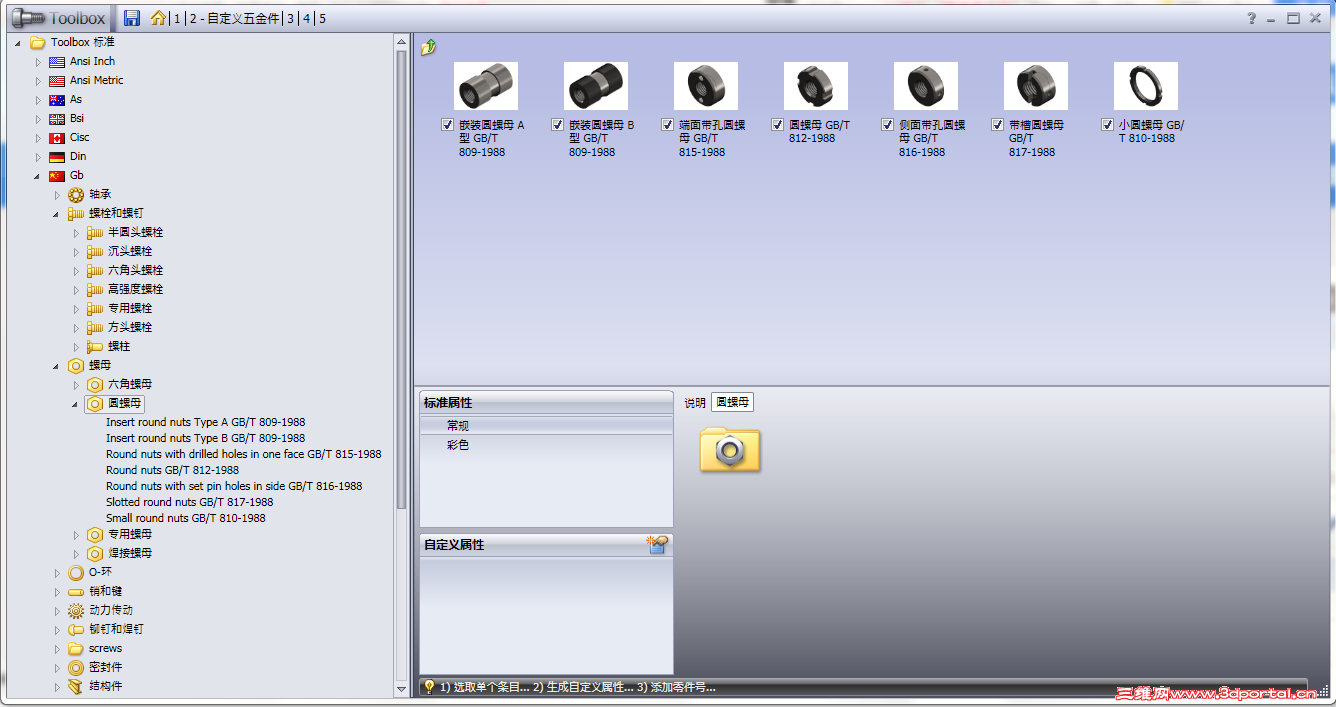Click the Toolbox 标准 root folder icon
Image resolution: width=1336 pixels, height=707 pixels.
point(38,42)
